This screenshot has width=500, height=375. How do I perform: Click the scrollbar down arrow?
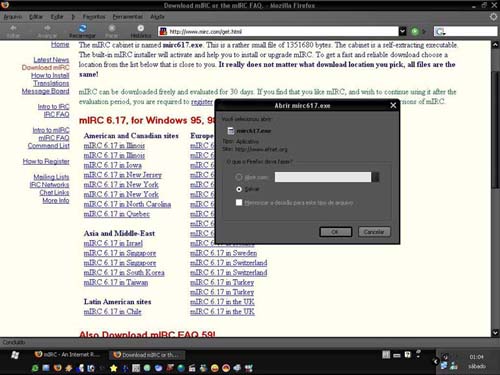(x=495, y=333)
